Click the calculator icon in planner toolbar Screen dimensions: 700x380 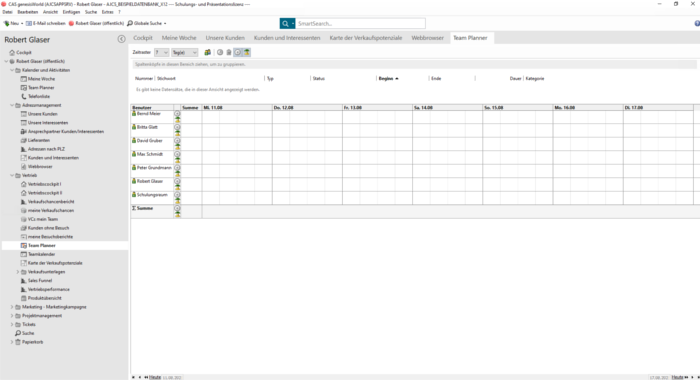point(229,52)
